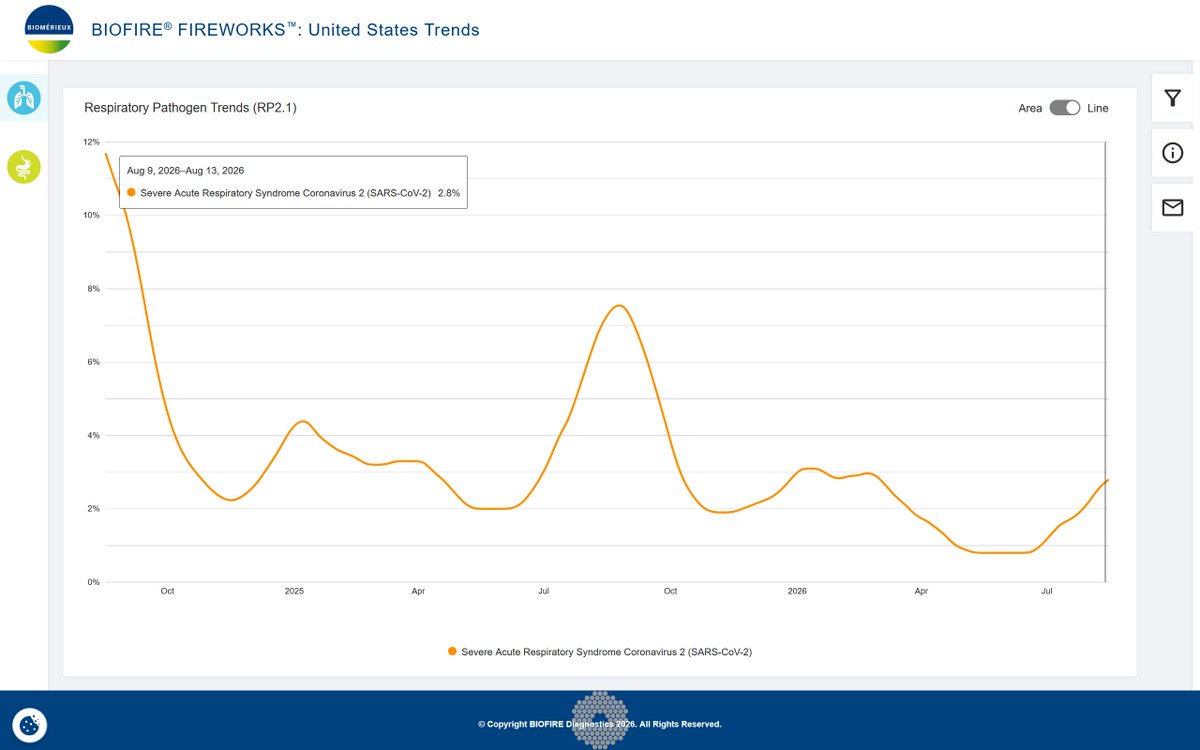1200x750 pixels.
Task: Click the information circle icon
Action: tap(1172, 153)
